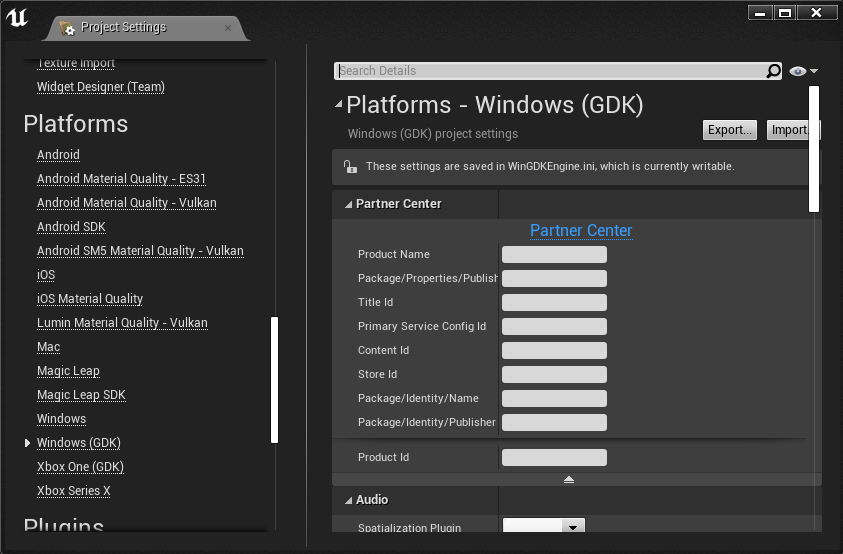Select Widget Designer (Team) category
Image resolution: width=843 pixels, height=554 pixels.
(101, 87)
